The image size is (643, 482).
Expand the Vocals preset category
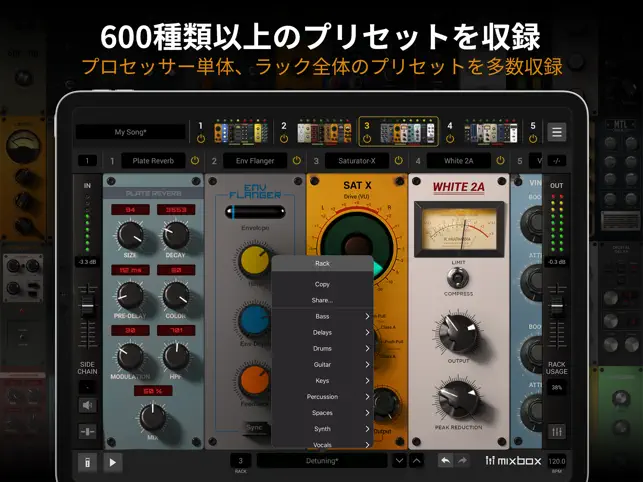coord(322,443)
